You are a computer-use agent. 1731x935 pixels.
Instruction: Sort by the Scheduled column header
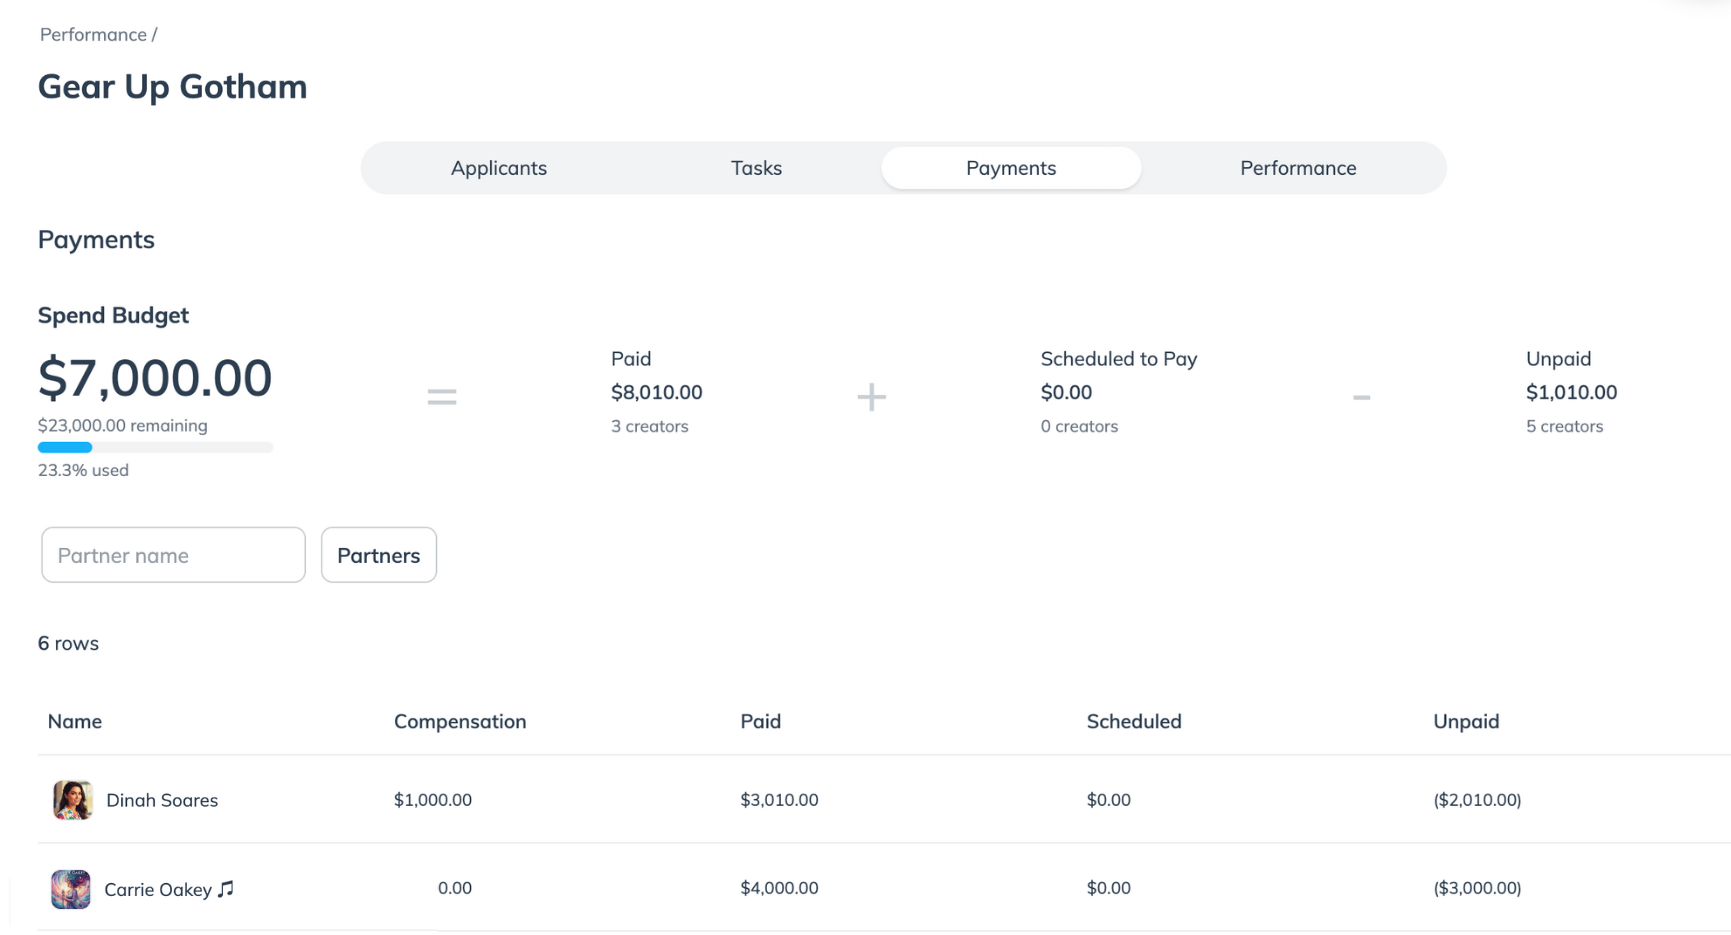[1133, 722]
